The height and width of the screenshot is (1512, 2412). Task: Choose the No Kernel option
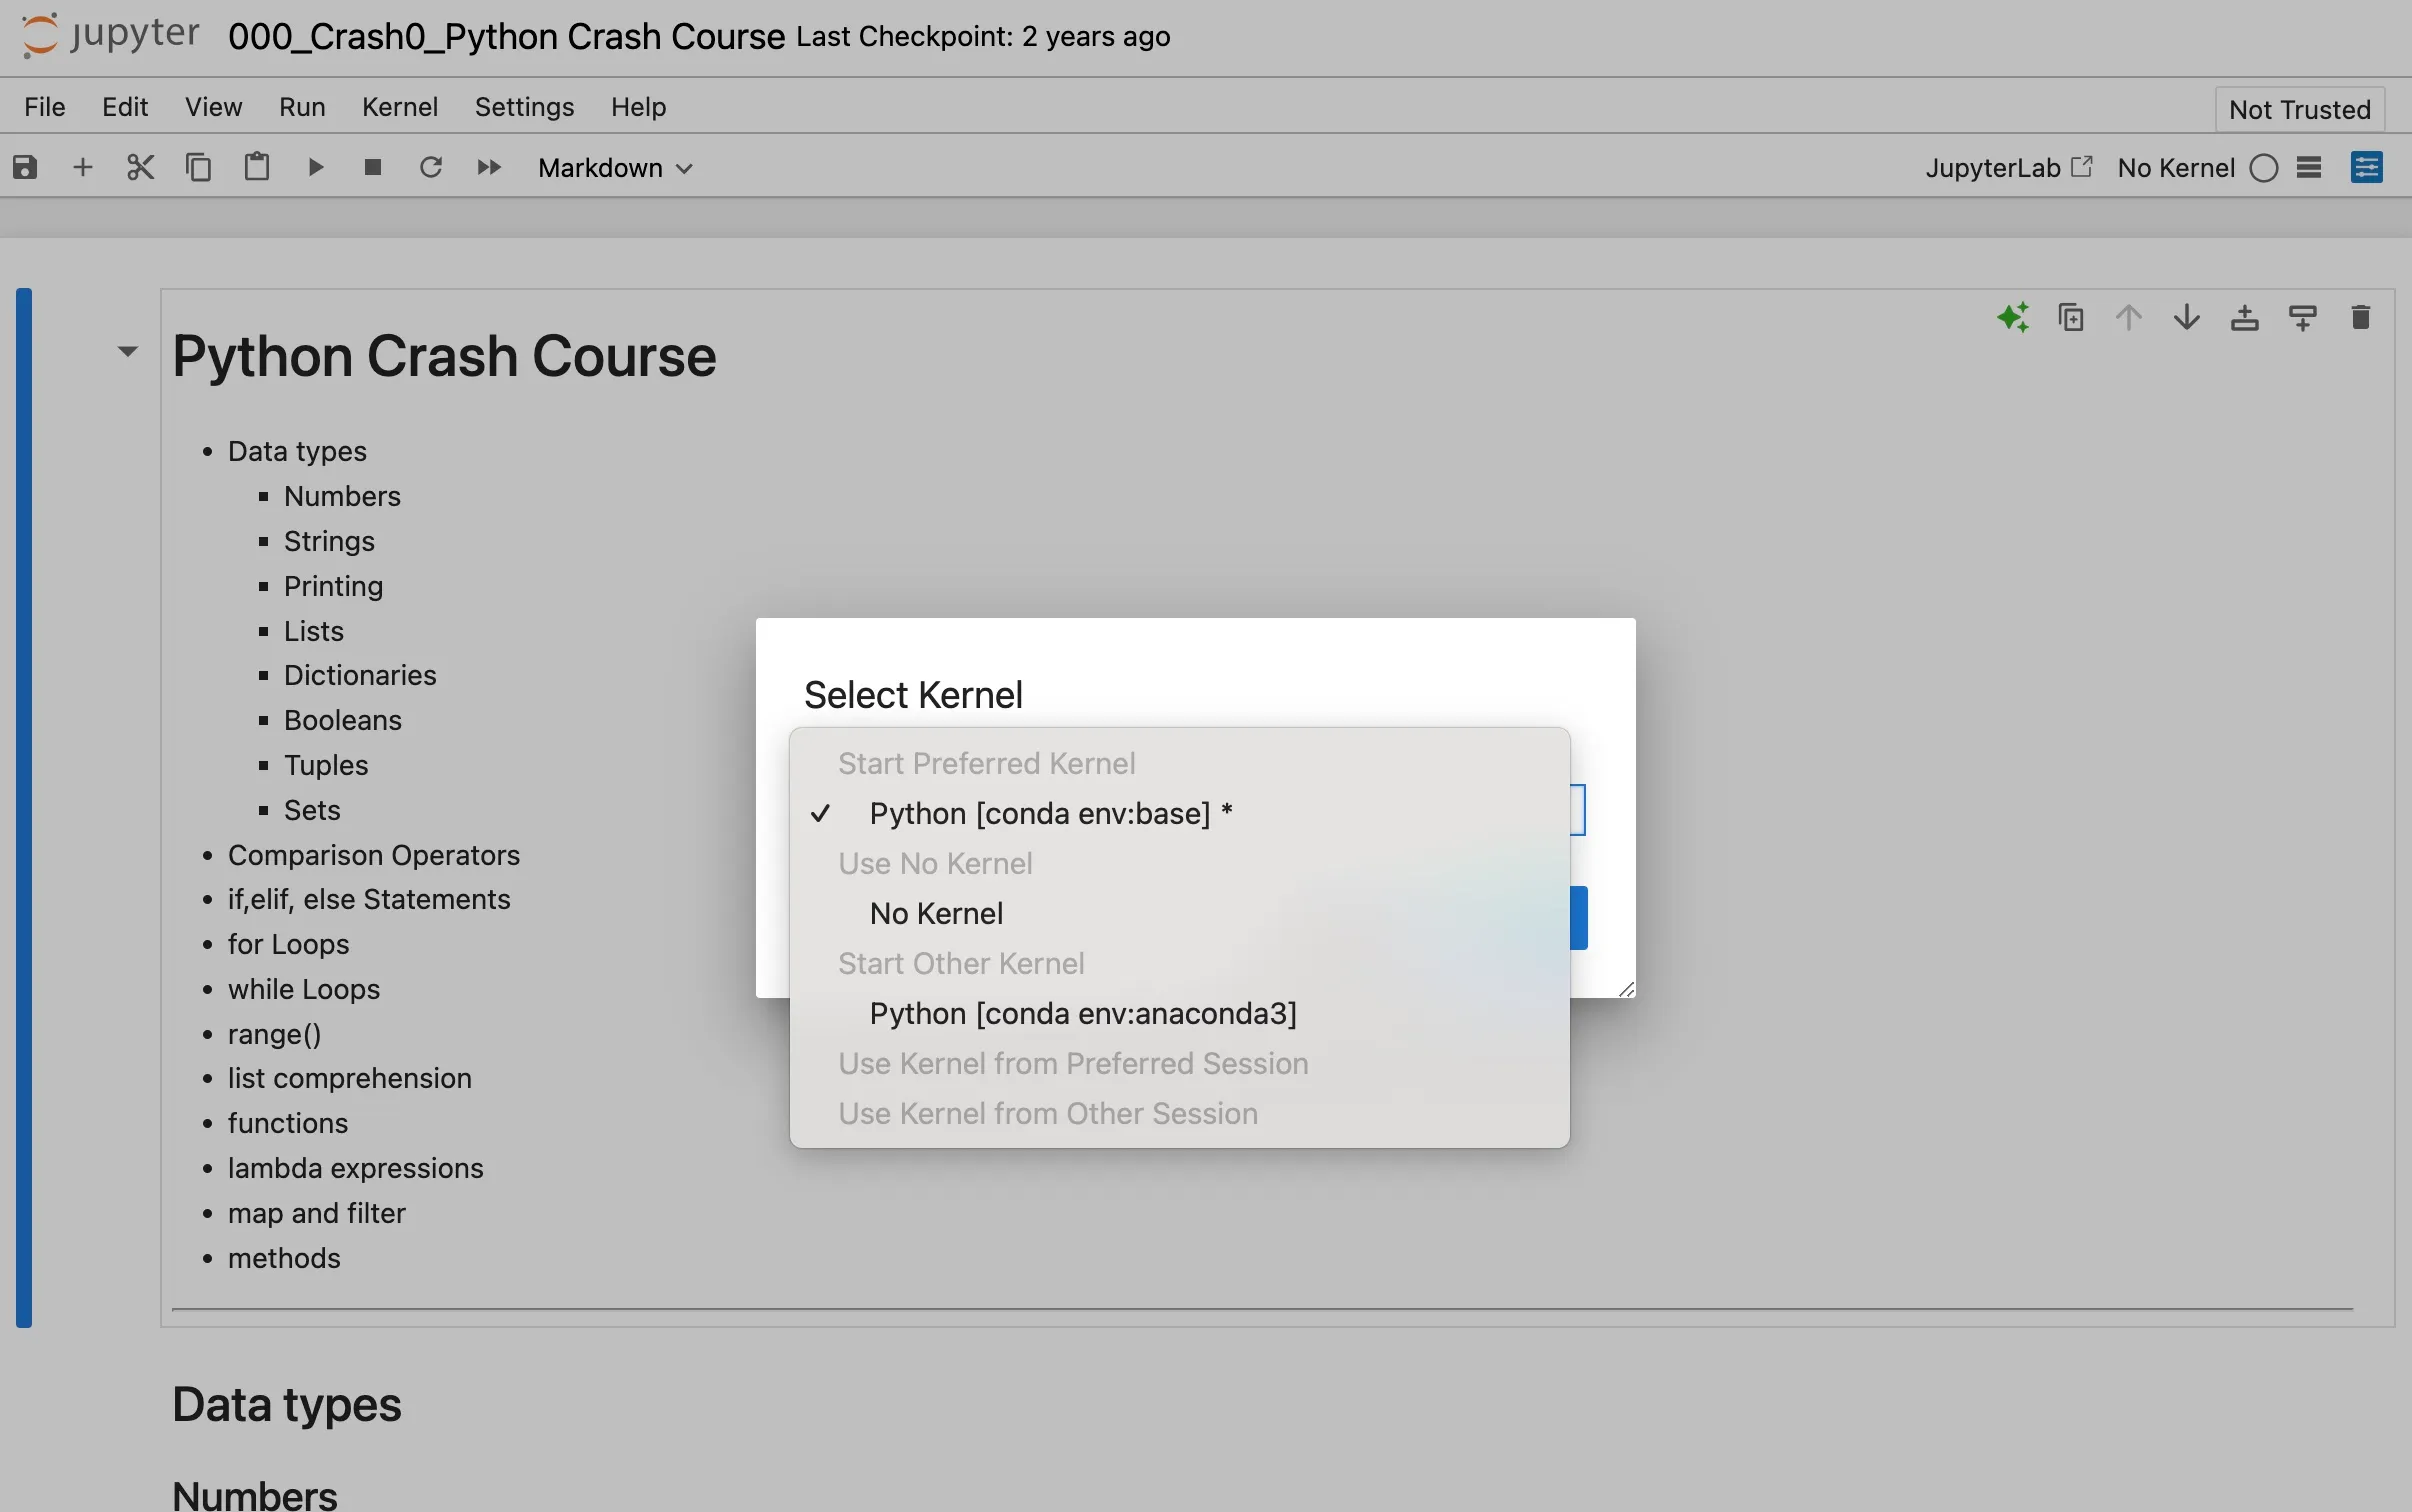click(1179, 914)
